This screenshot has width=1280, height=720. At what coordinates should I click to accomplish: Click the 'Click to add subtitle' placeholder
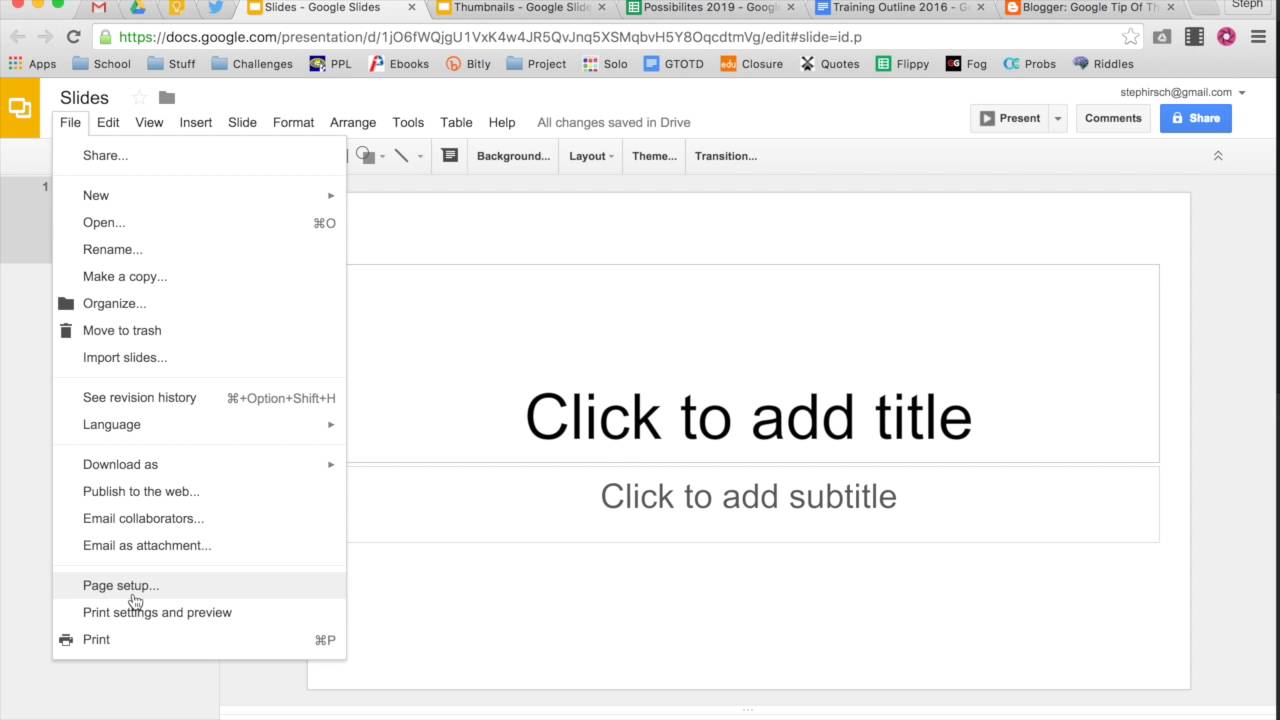point(748,497)
